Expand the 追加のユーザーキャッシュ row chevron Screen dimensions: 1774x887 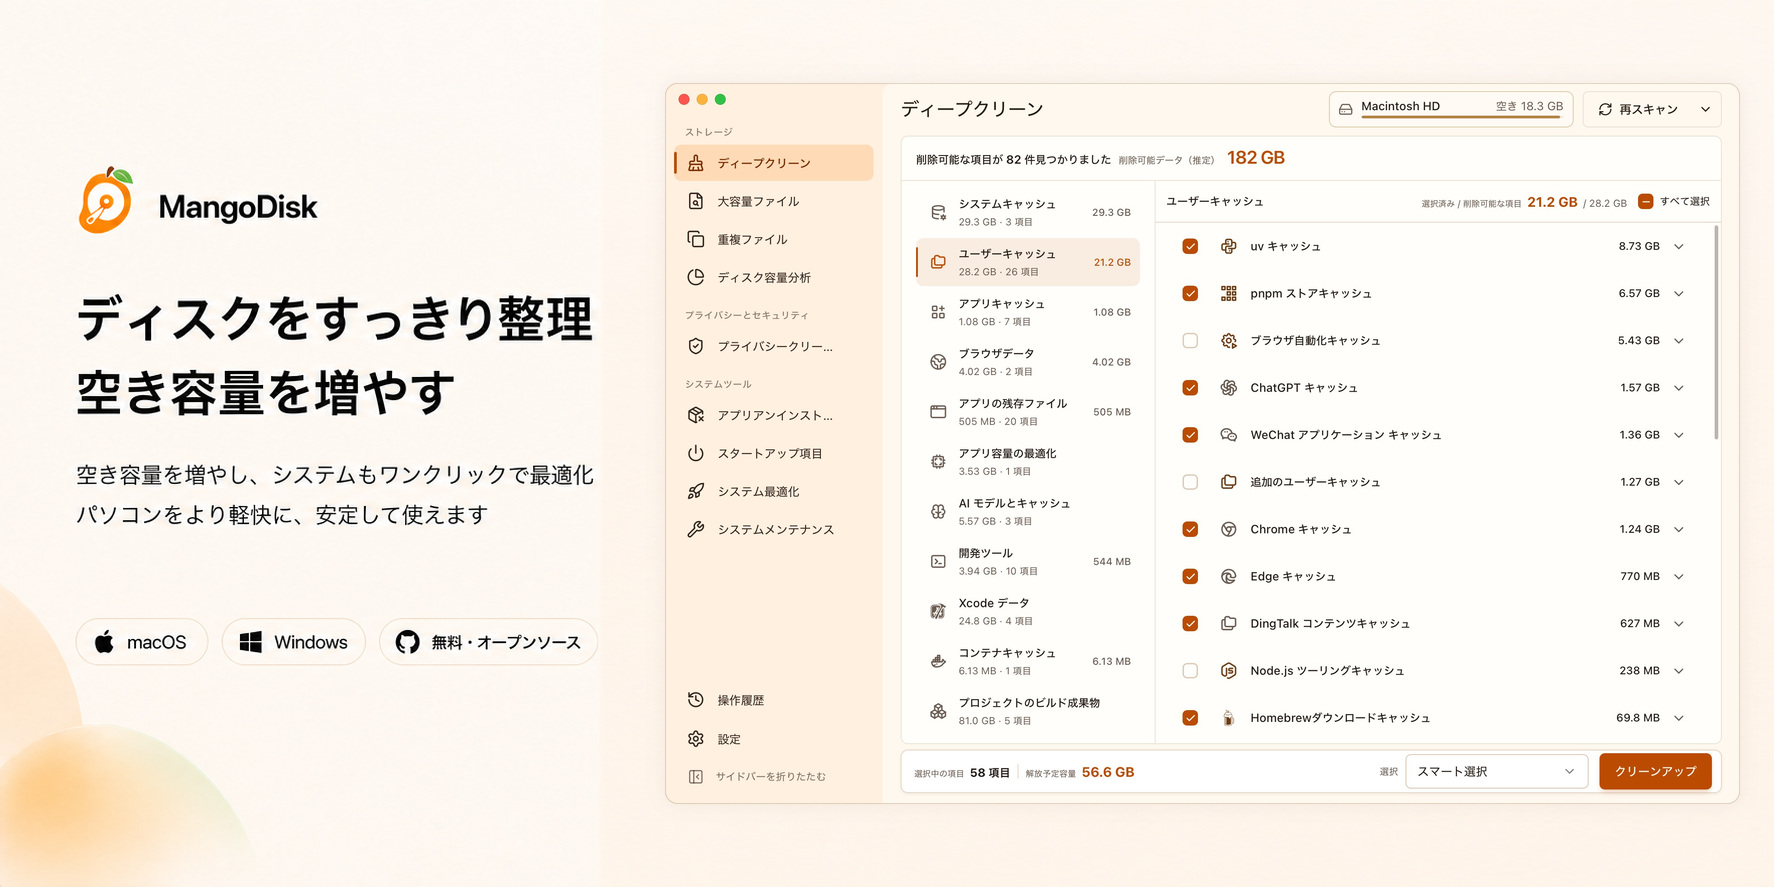pos(1679,482)
